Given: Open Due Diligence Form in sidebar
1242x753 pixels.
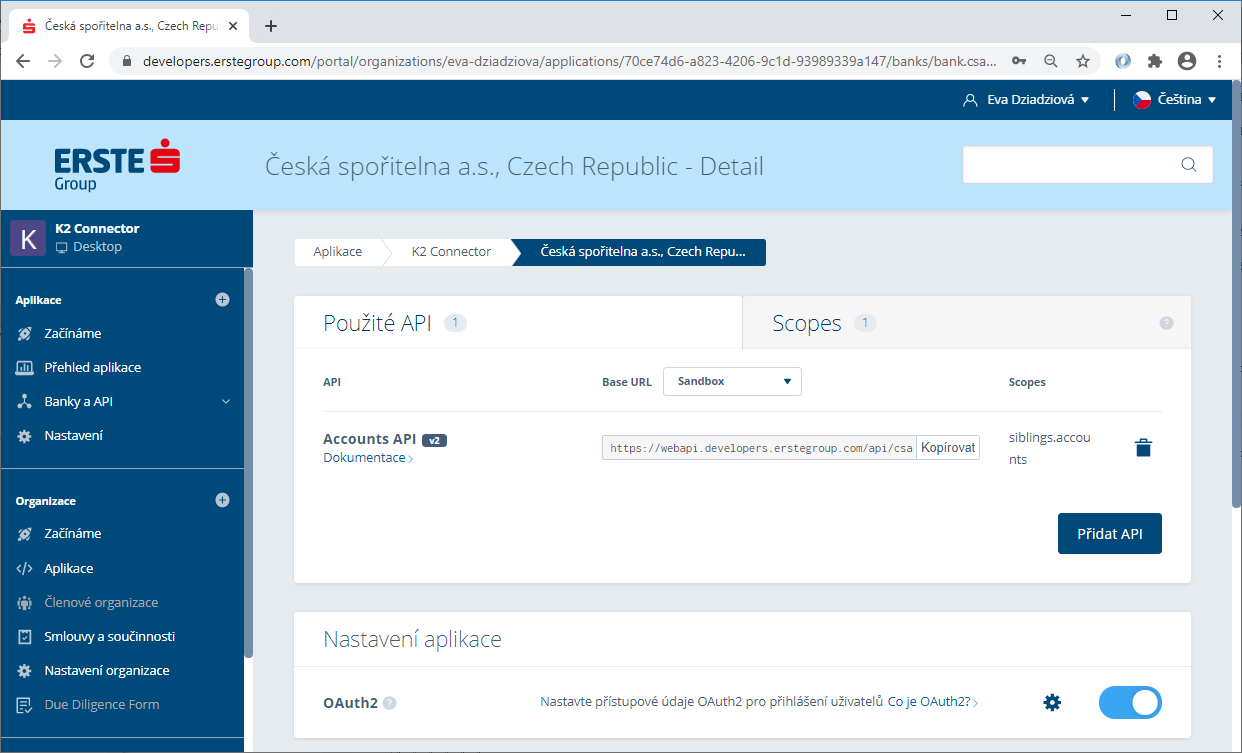Looking at the screenshot, I should (102, 704).
